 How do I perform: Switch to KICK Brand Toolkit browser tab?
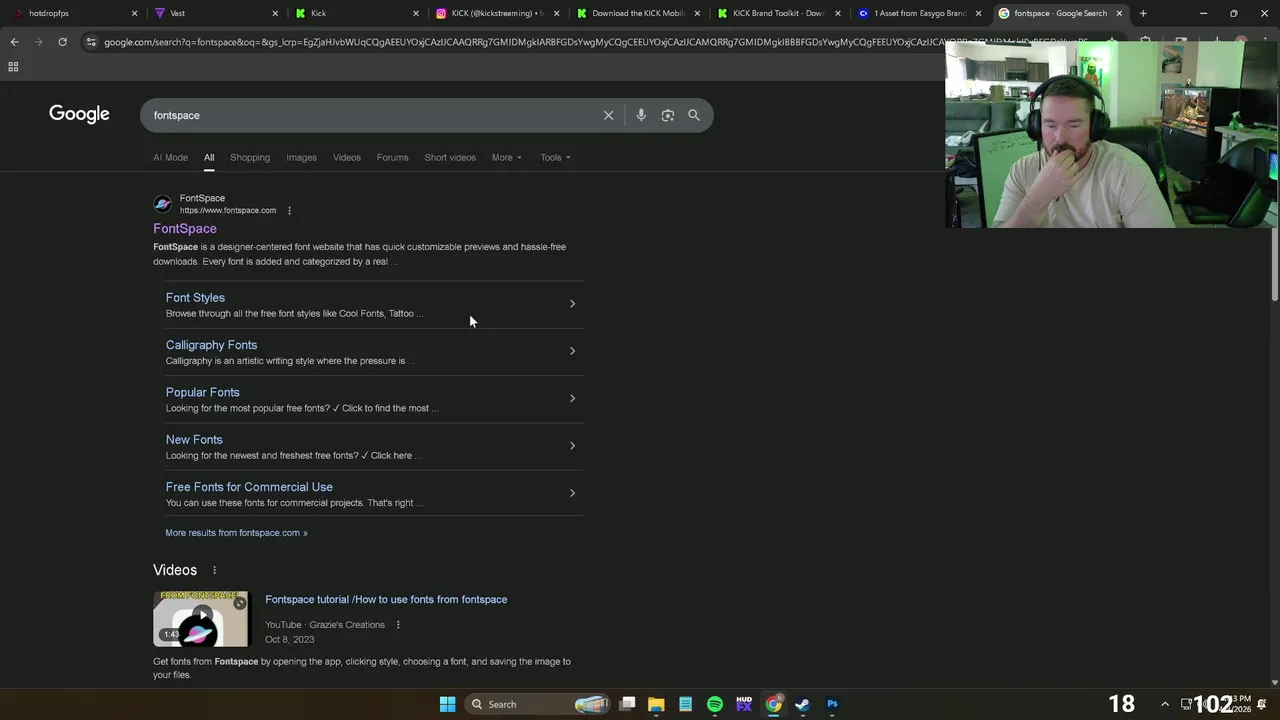coord(778,13)
